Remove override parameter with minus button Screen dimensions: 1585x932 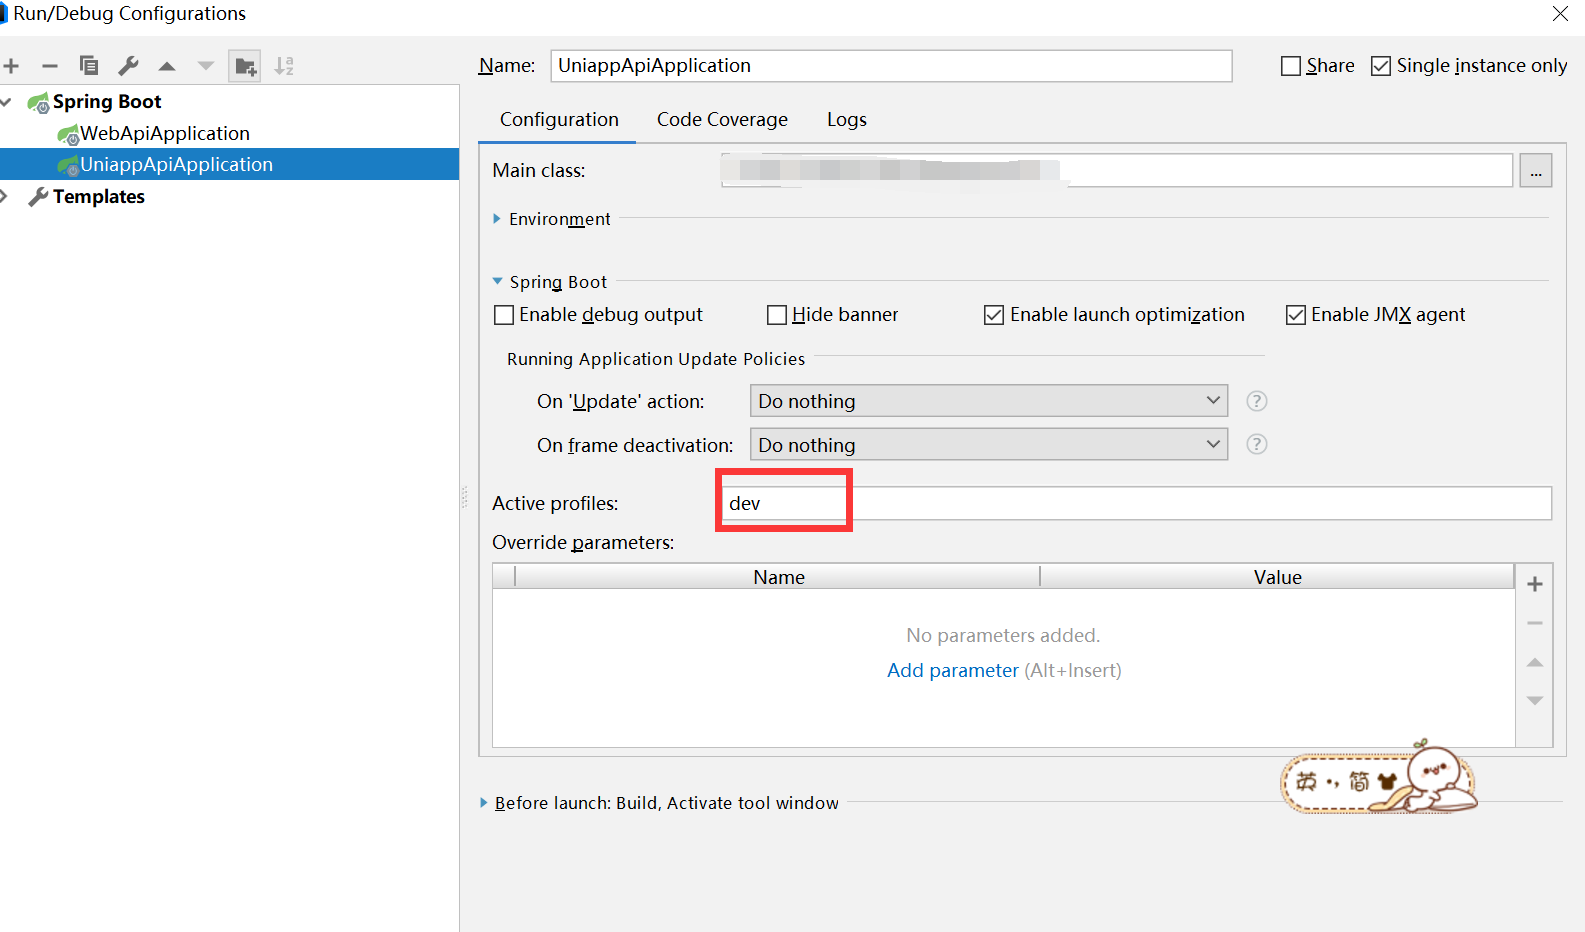1535,623
